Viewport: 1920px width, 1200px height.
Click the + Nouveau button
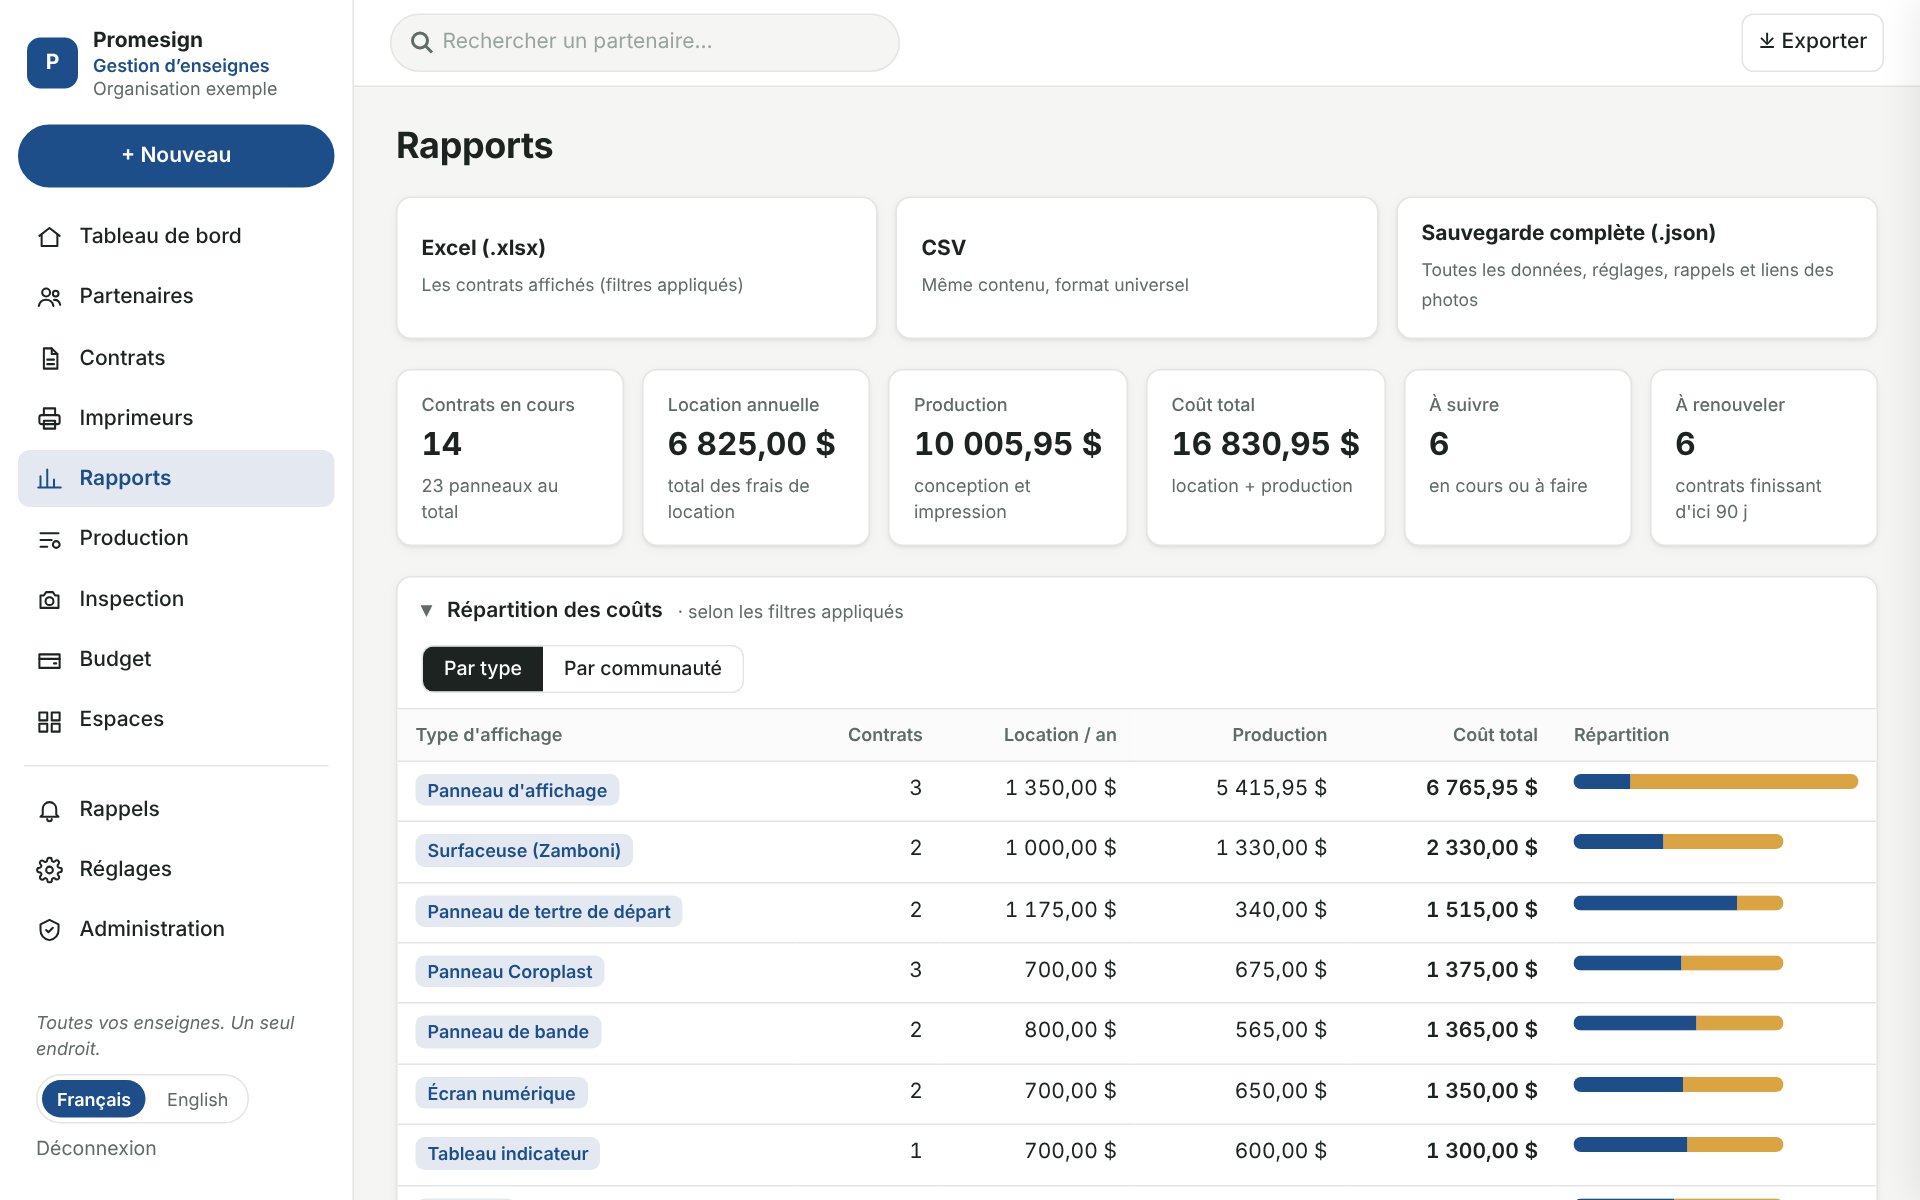(x=176, y=155)
